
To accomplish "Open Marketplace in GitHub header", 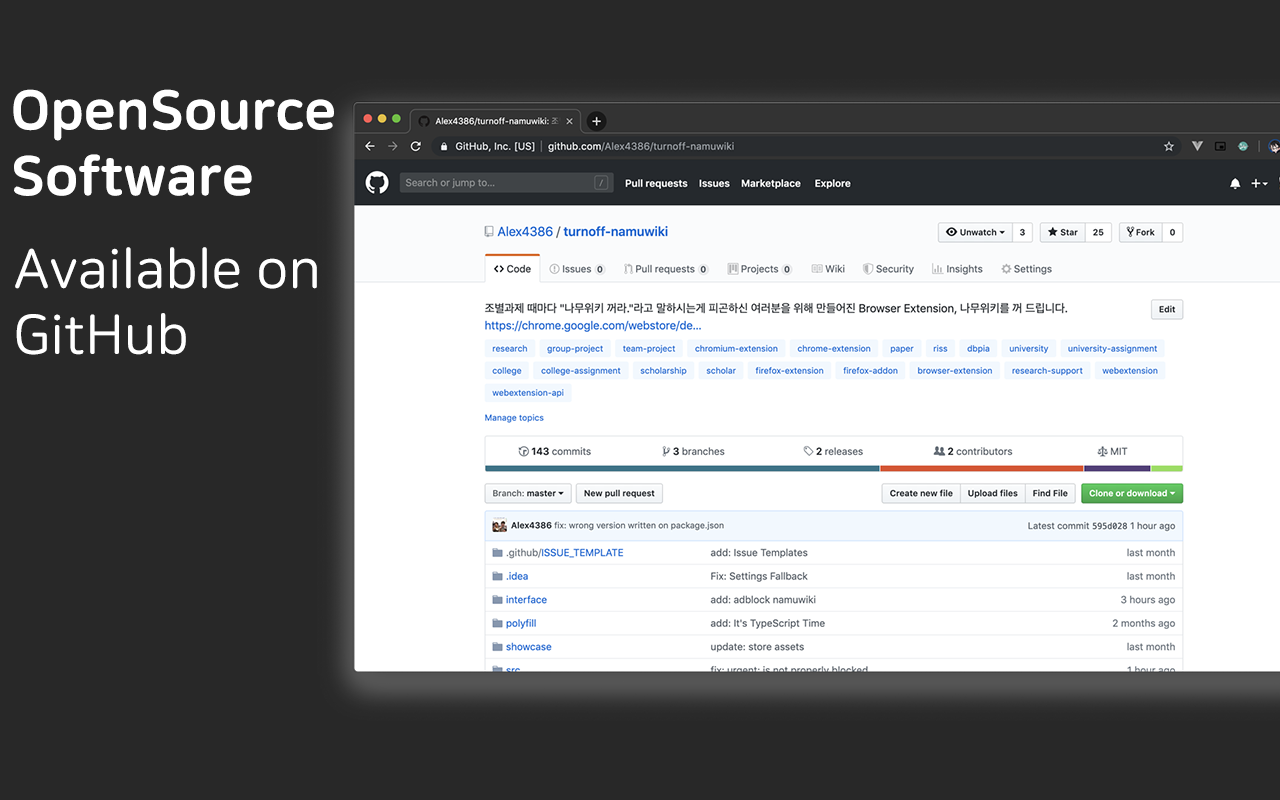I will pos(771,183).
